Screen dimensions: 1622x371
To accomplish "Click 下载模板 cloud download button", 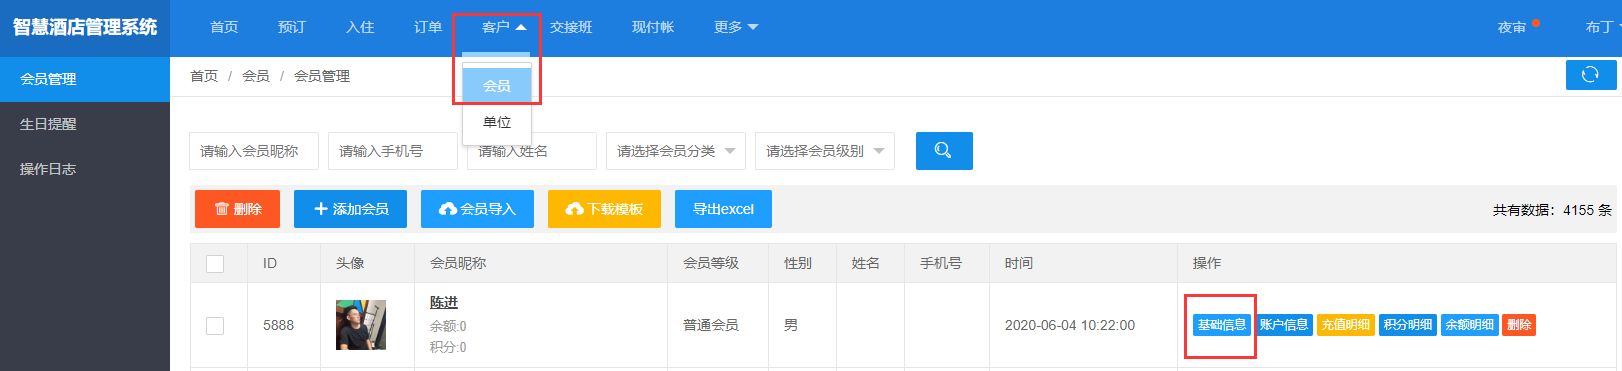I will [604, 209].
